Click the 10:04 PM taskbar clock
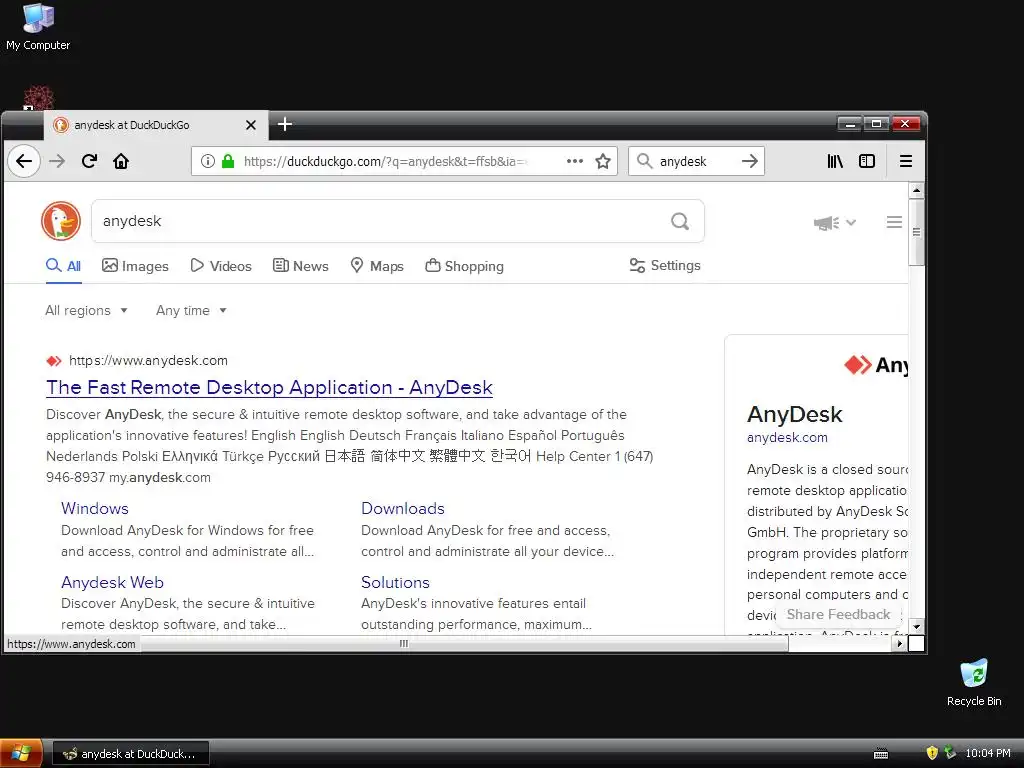The height and width of the screenshot is (768, 1024). point(987,753)
